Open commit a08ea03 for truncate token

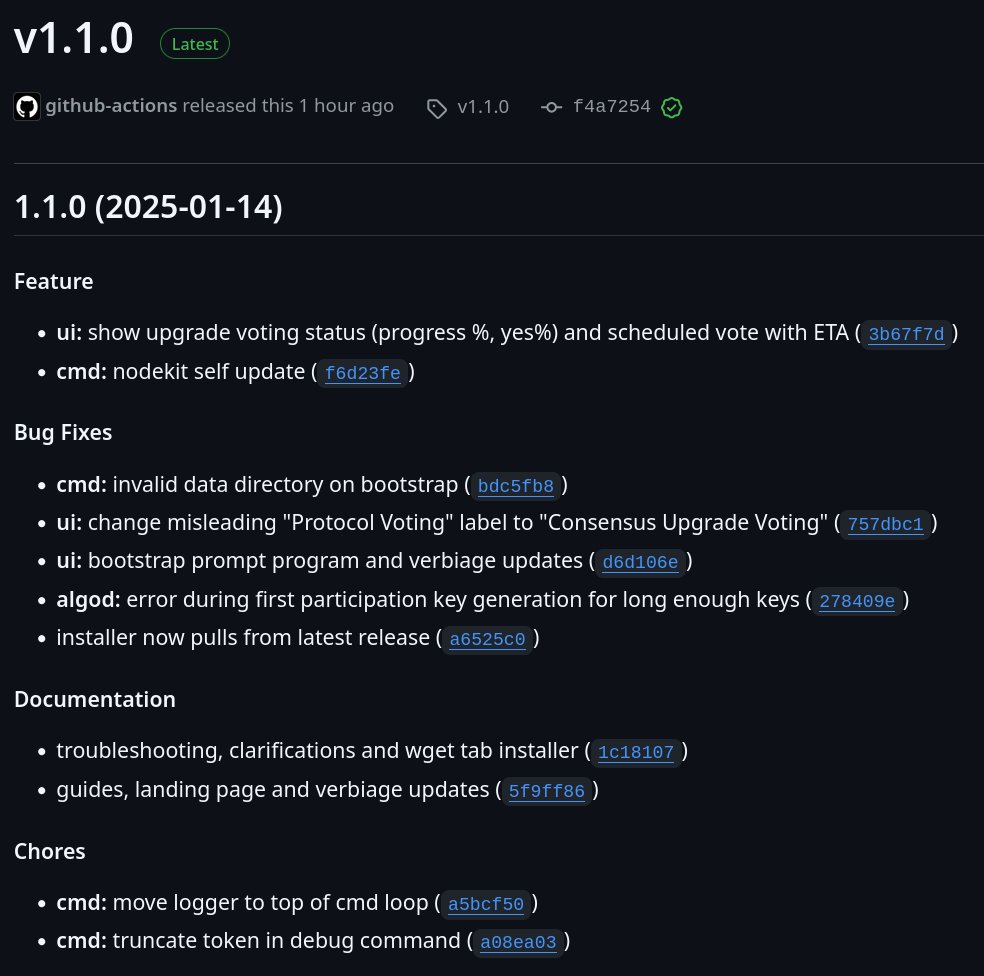pos(518,942)
